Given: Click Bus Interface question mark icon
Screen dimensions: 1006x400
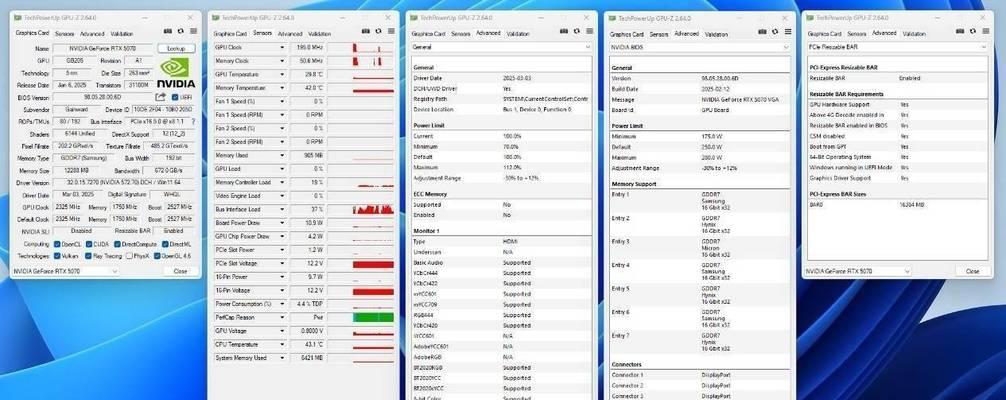Looking at the screenshot, I should tap(193, 121).
